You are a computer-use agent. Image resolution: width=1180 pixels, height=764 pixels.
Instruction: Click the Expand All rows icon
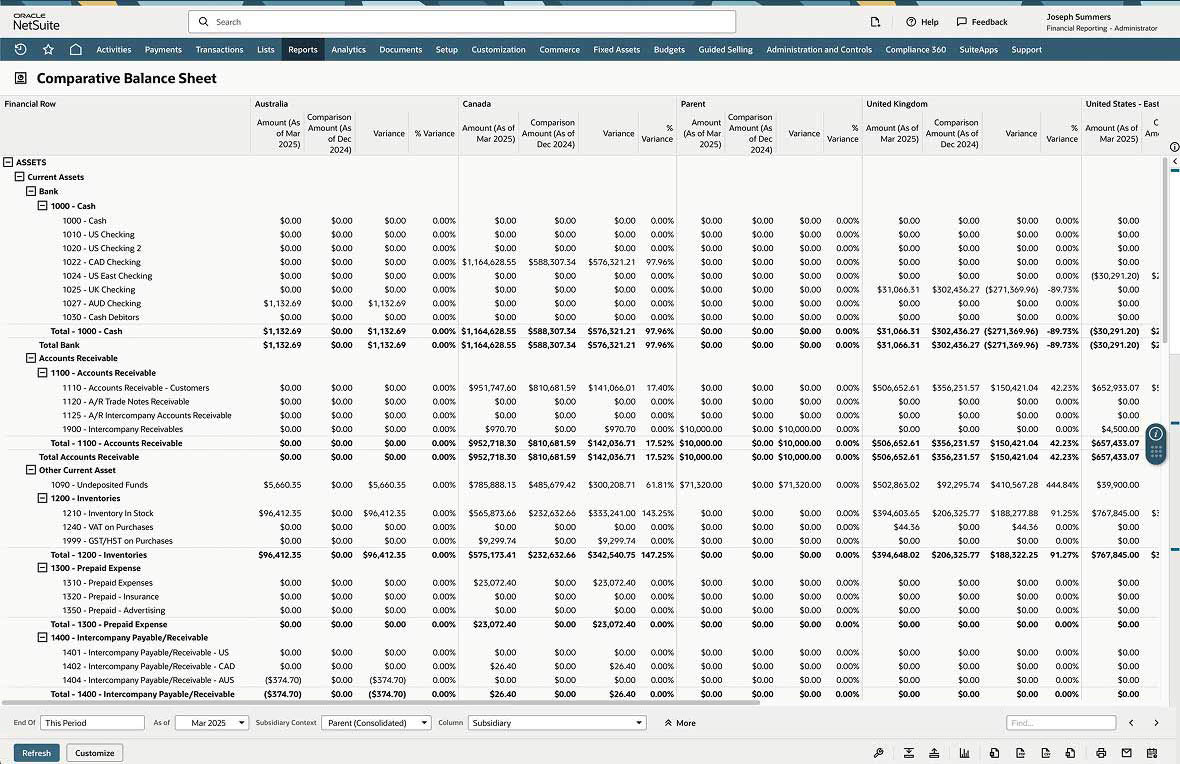click(909, 753)
